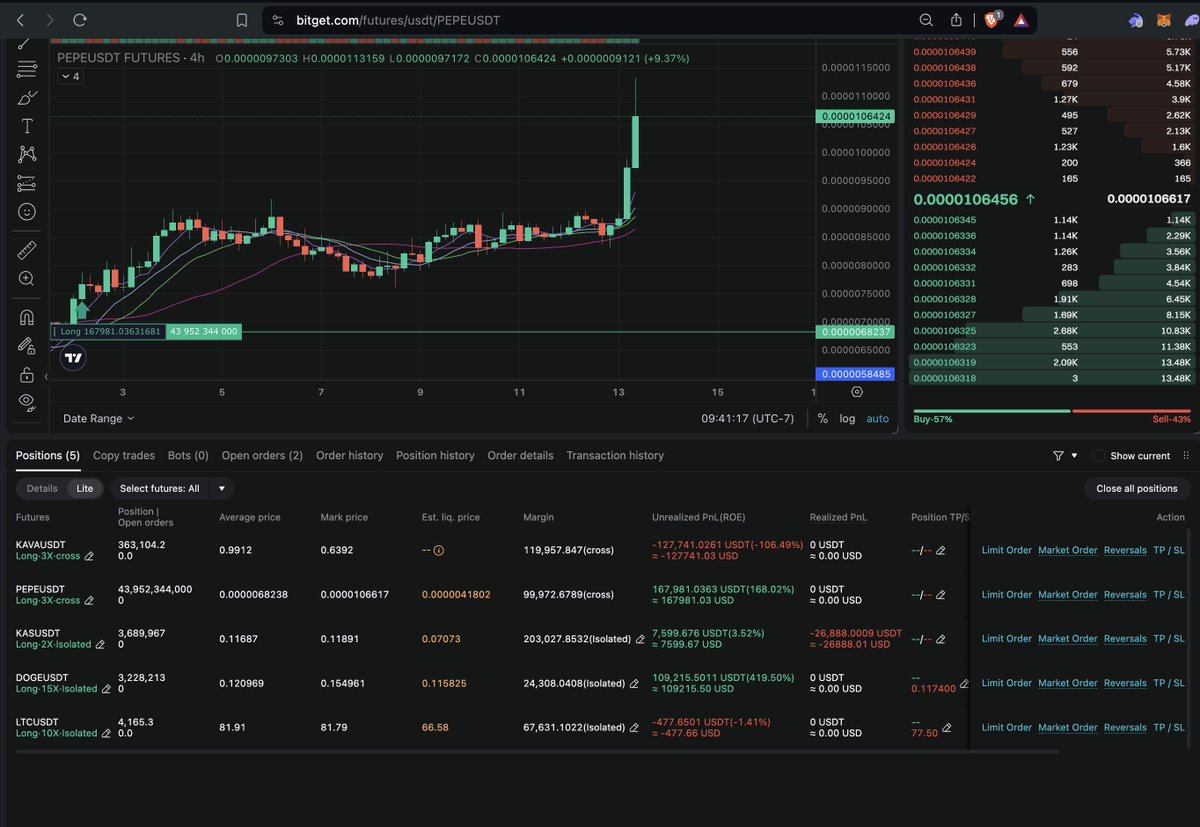
Task: Toggle magnet mode for drawings
Action: (27, 317)
